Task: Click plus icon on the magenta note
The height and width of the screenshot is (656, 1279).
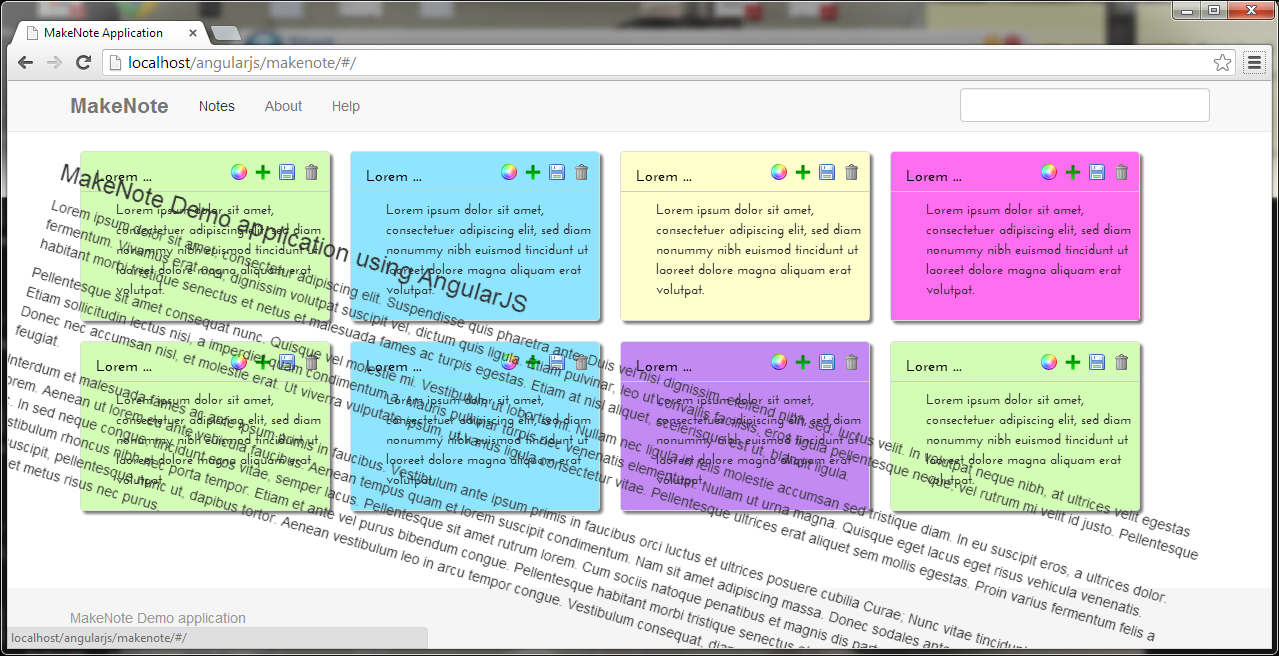Action: (x=1073, y=172)
